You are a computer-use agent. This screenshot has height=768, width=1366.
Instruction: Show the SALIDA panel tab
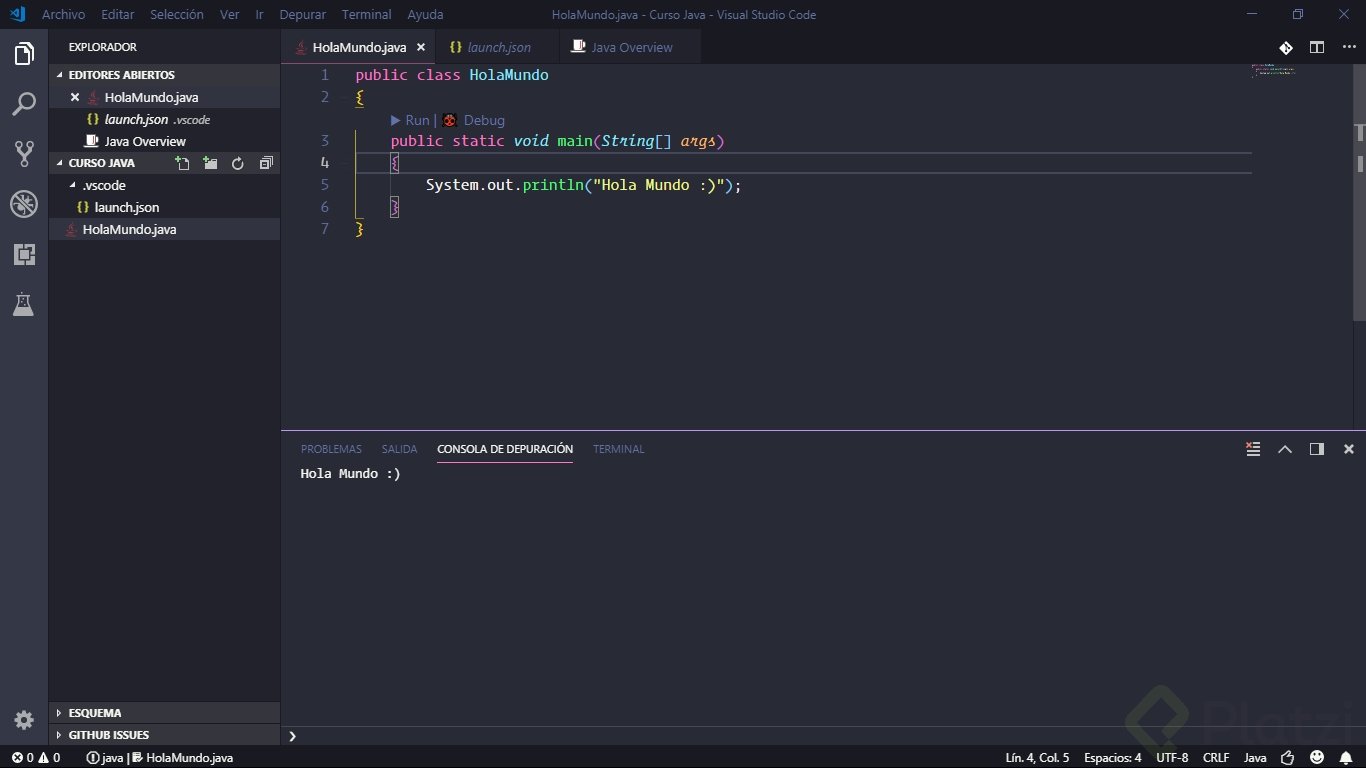click(399, 449)
